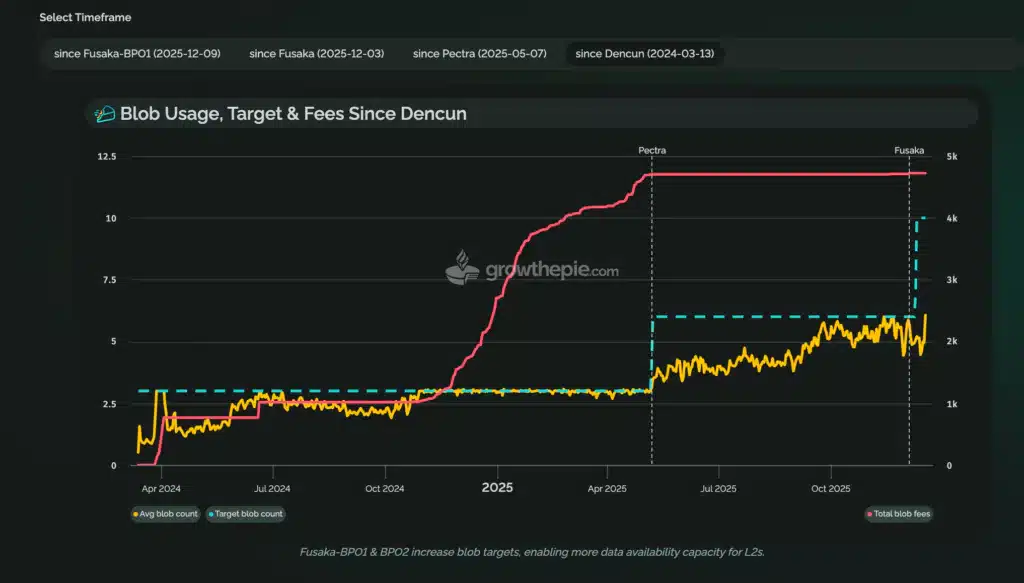Click the Fusaka-BPO1 & BPO2 footnote text
Image resolution: width=1024 pixels, height=583 pixels.
[x=511, y=552]
